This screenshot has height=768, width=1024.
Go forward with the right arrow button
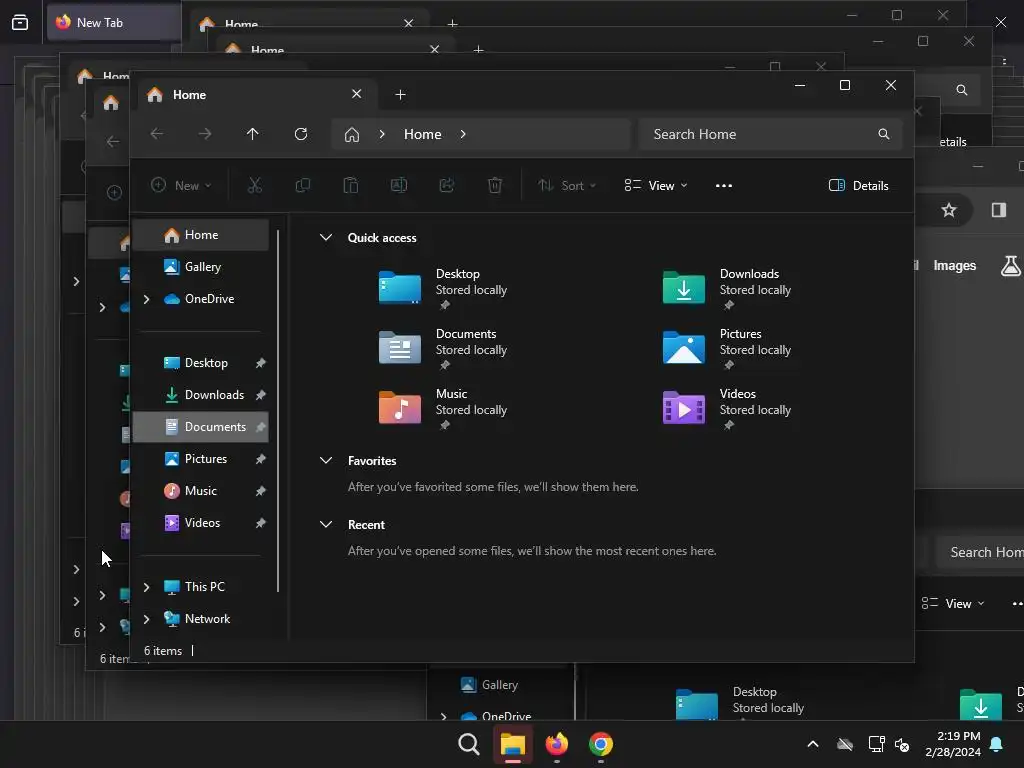tap(205, 134)
